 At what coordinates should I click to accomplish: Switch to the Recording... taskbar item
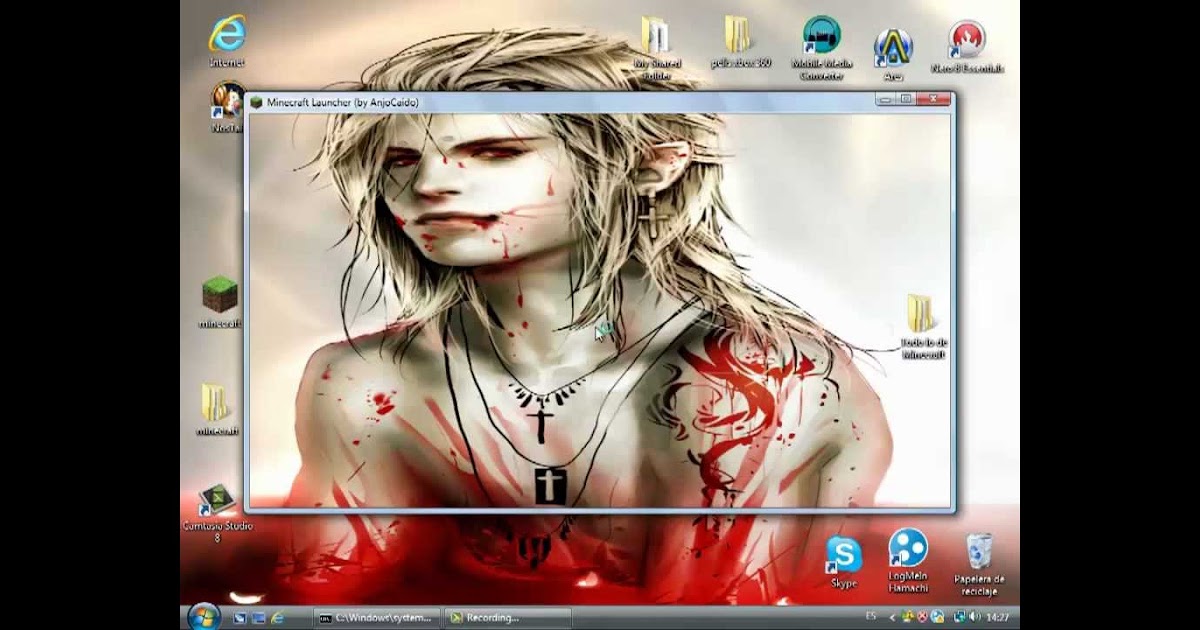(x=508, y=618)
